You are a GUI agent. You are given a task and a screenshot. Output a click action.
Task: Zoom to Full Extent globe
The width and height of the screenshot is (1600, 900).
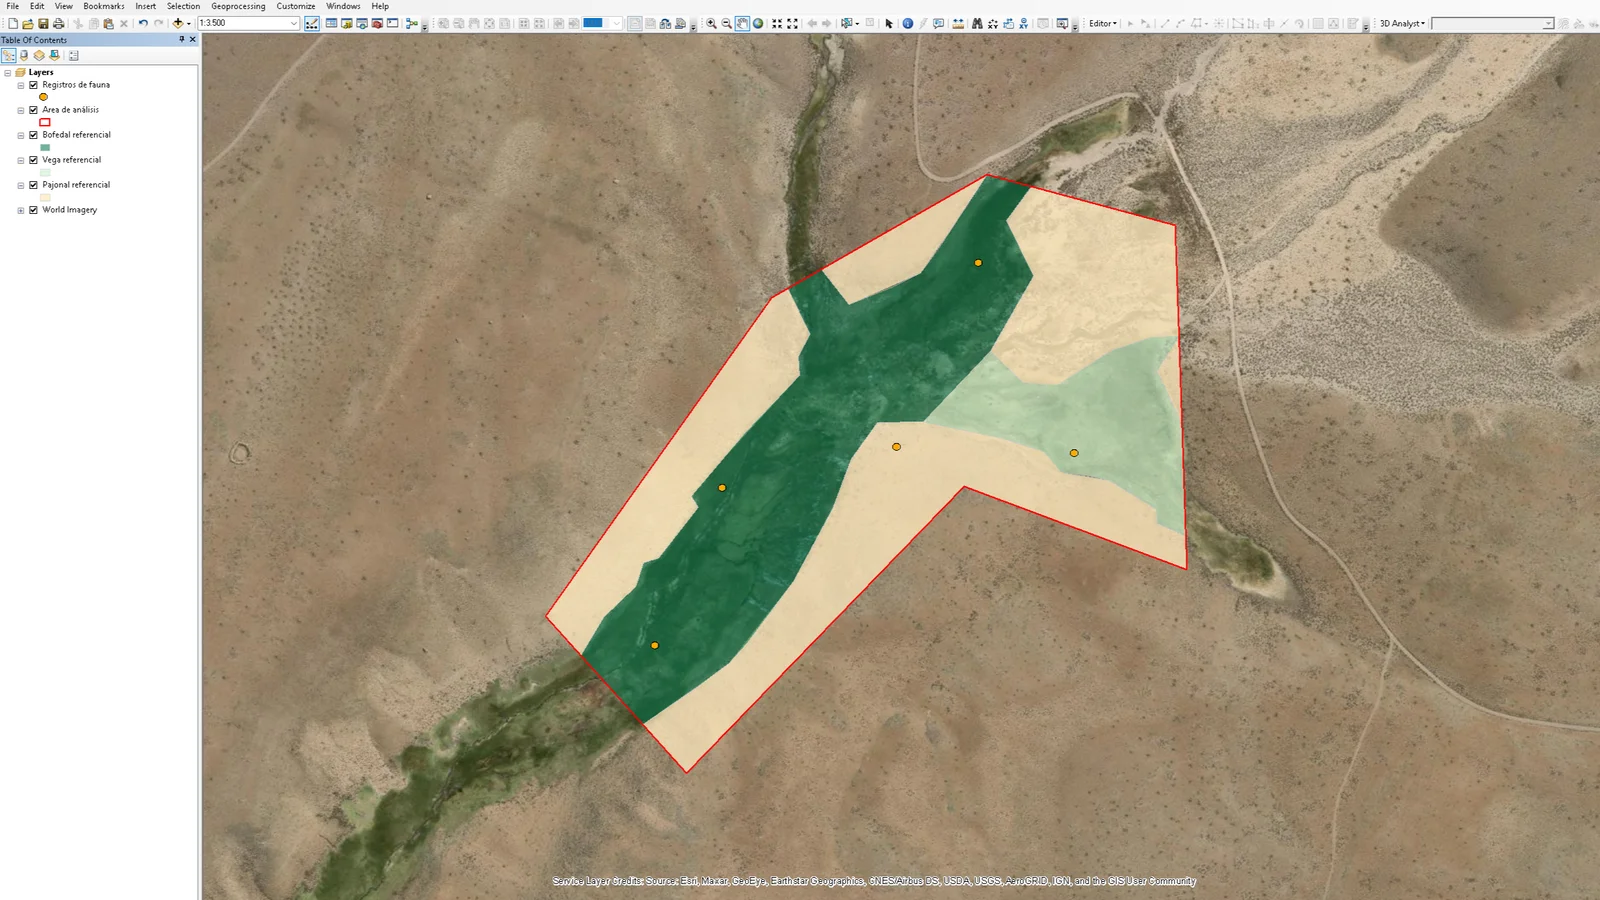click(758, 23)
